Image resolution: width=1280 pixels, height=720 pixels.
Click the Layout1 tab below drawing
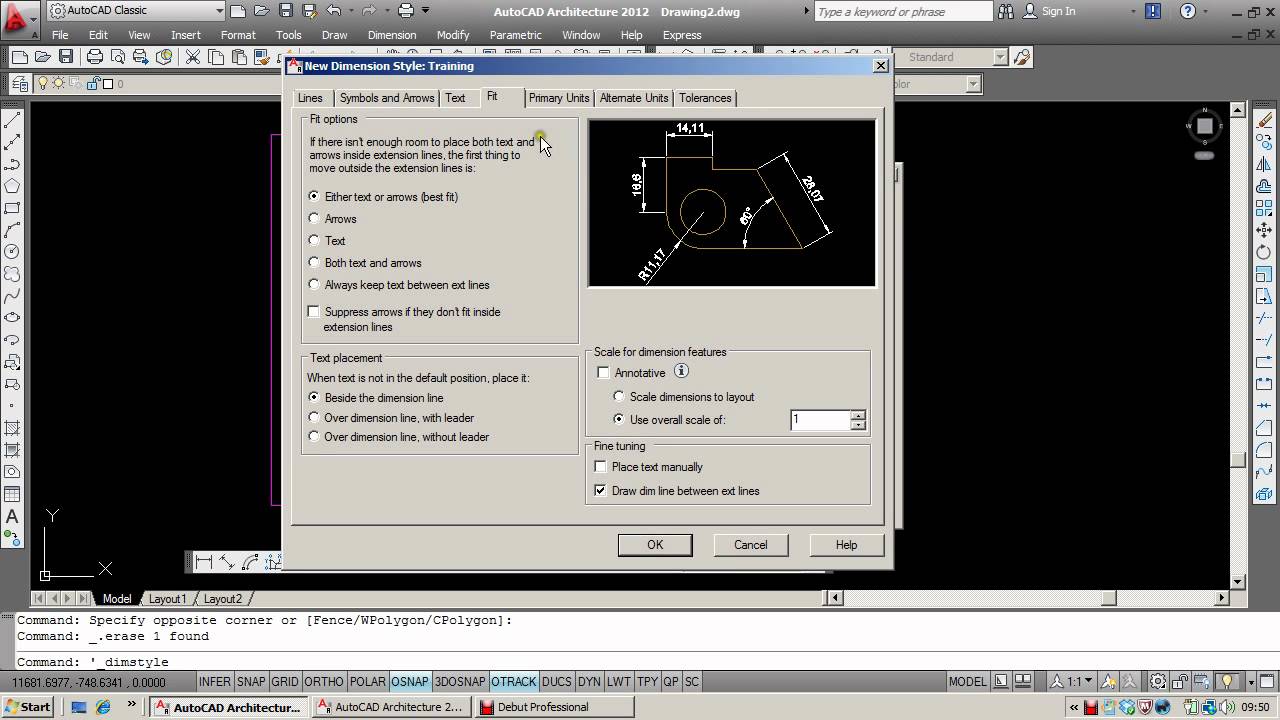(x=167, y=599)
